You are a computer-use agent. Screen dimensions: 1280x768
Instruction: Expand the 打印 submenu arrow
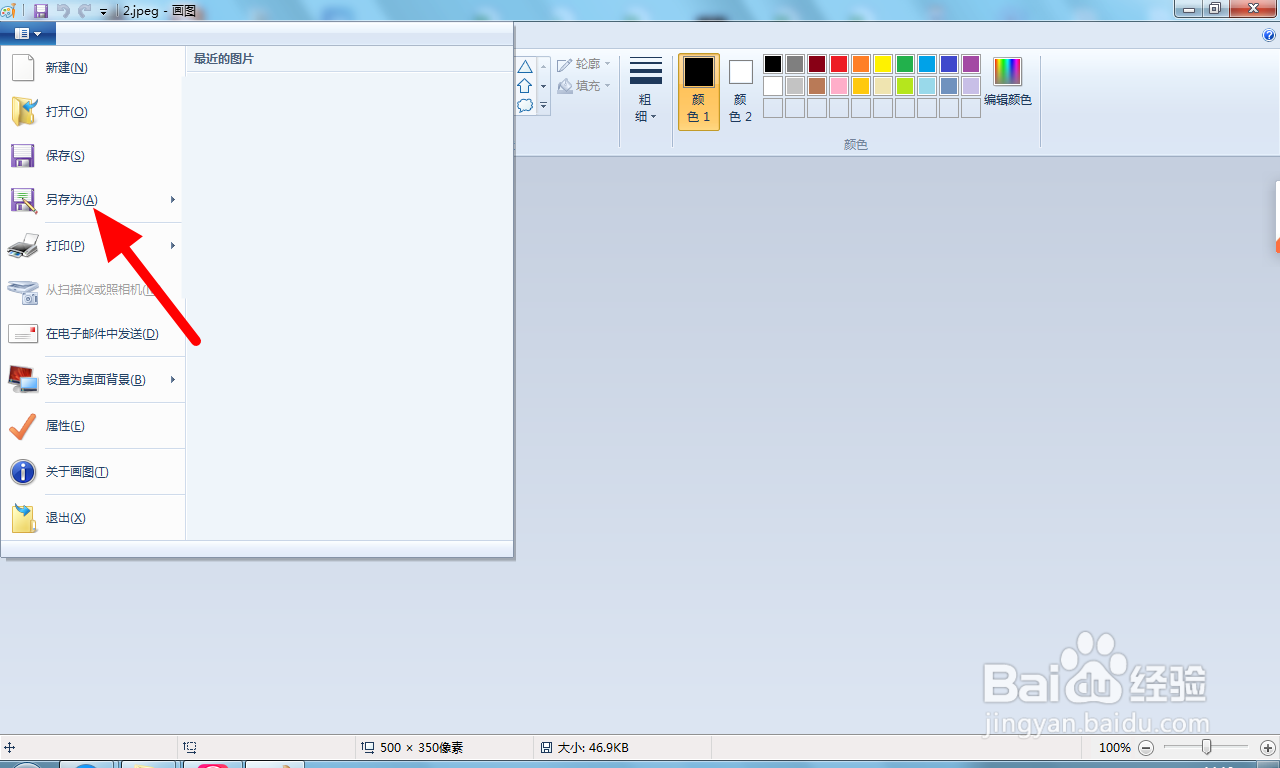(x=173, y=246)
